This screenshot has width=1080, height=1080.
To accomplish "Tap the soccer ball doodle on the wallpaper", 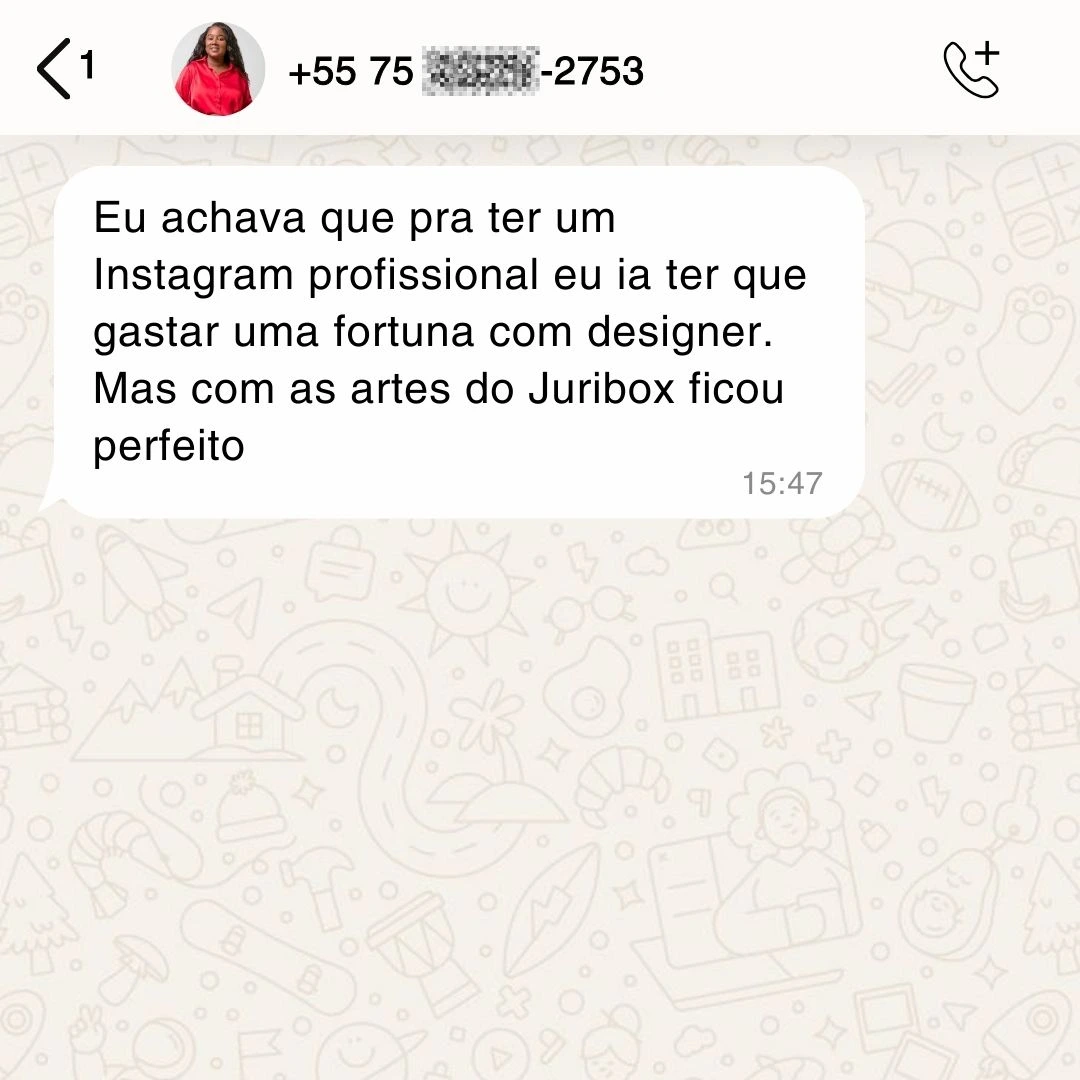I will point(835,641).
